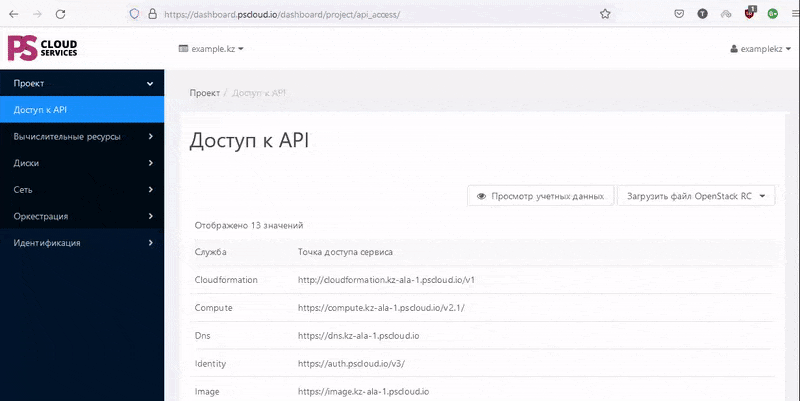Click the dns.kz-ala-1.pscloud.io endpoint

[359, 336]
